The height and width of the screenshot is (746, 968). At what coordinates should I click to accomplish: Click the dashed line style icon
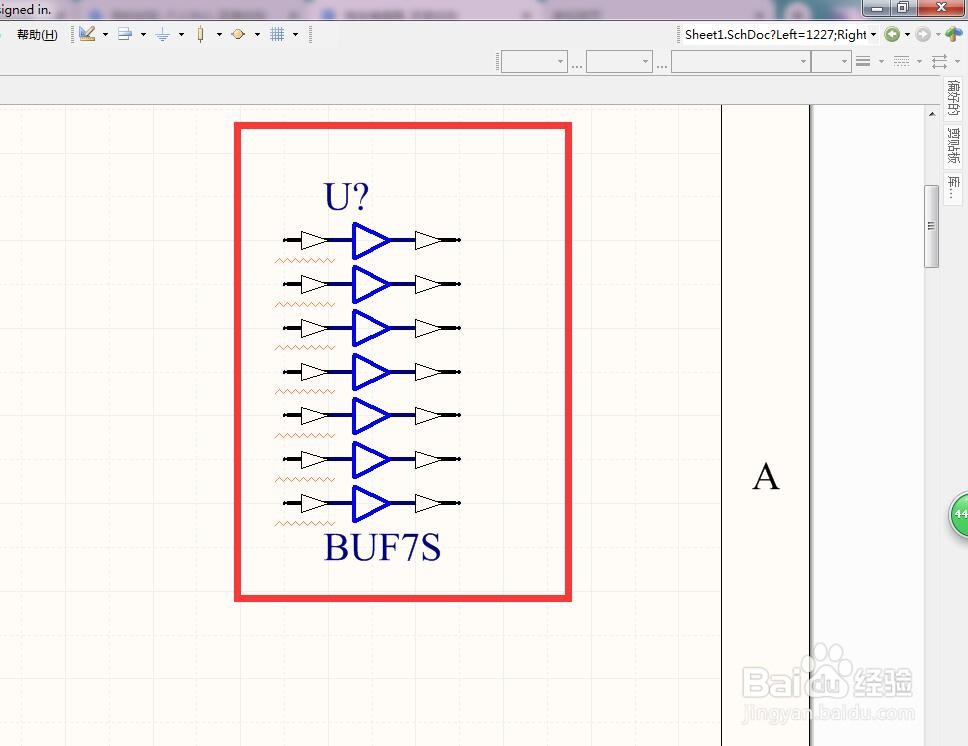click(x=901, y=61)
